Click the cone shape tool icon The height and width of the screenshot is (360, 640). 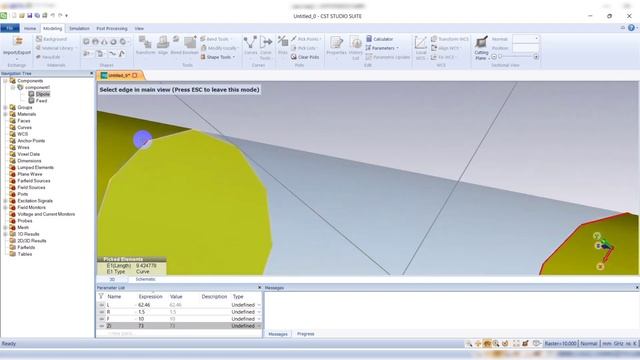point(104,41)
